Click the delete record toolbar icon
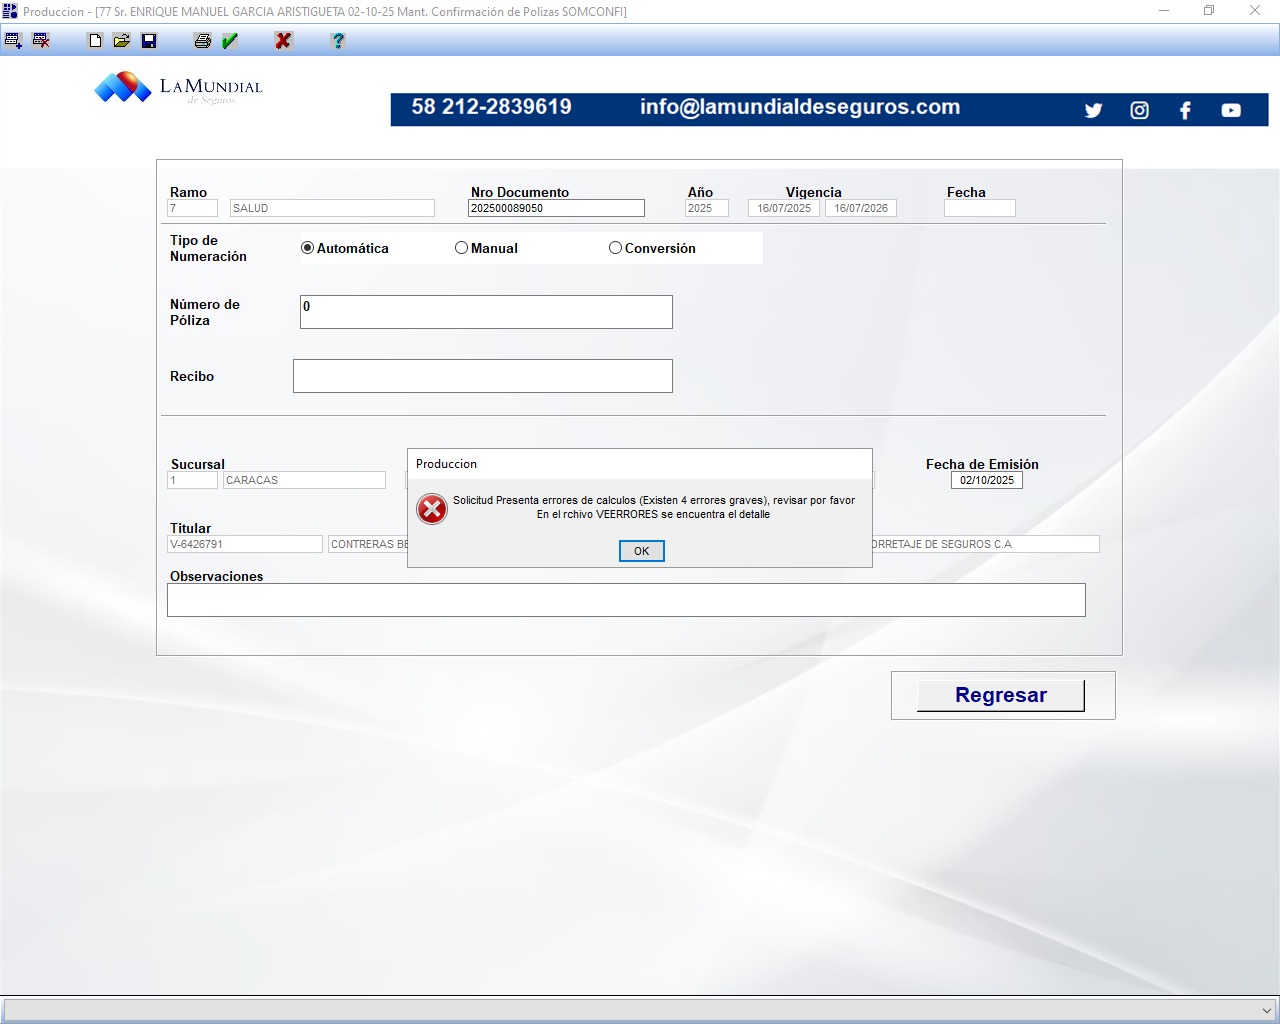 click(41, 41)
